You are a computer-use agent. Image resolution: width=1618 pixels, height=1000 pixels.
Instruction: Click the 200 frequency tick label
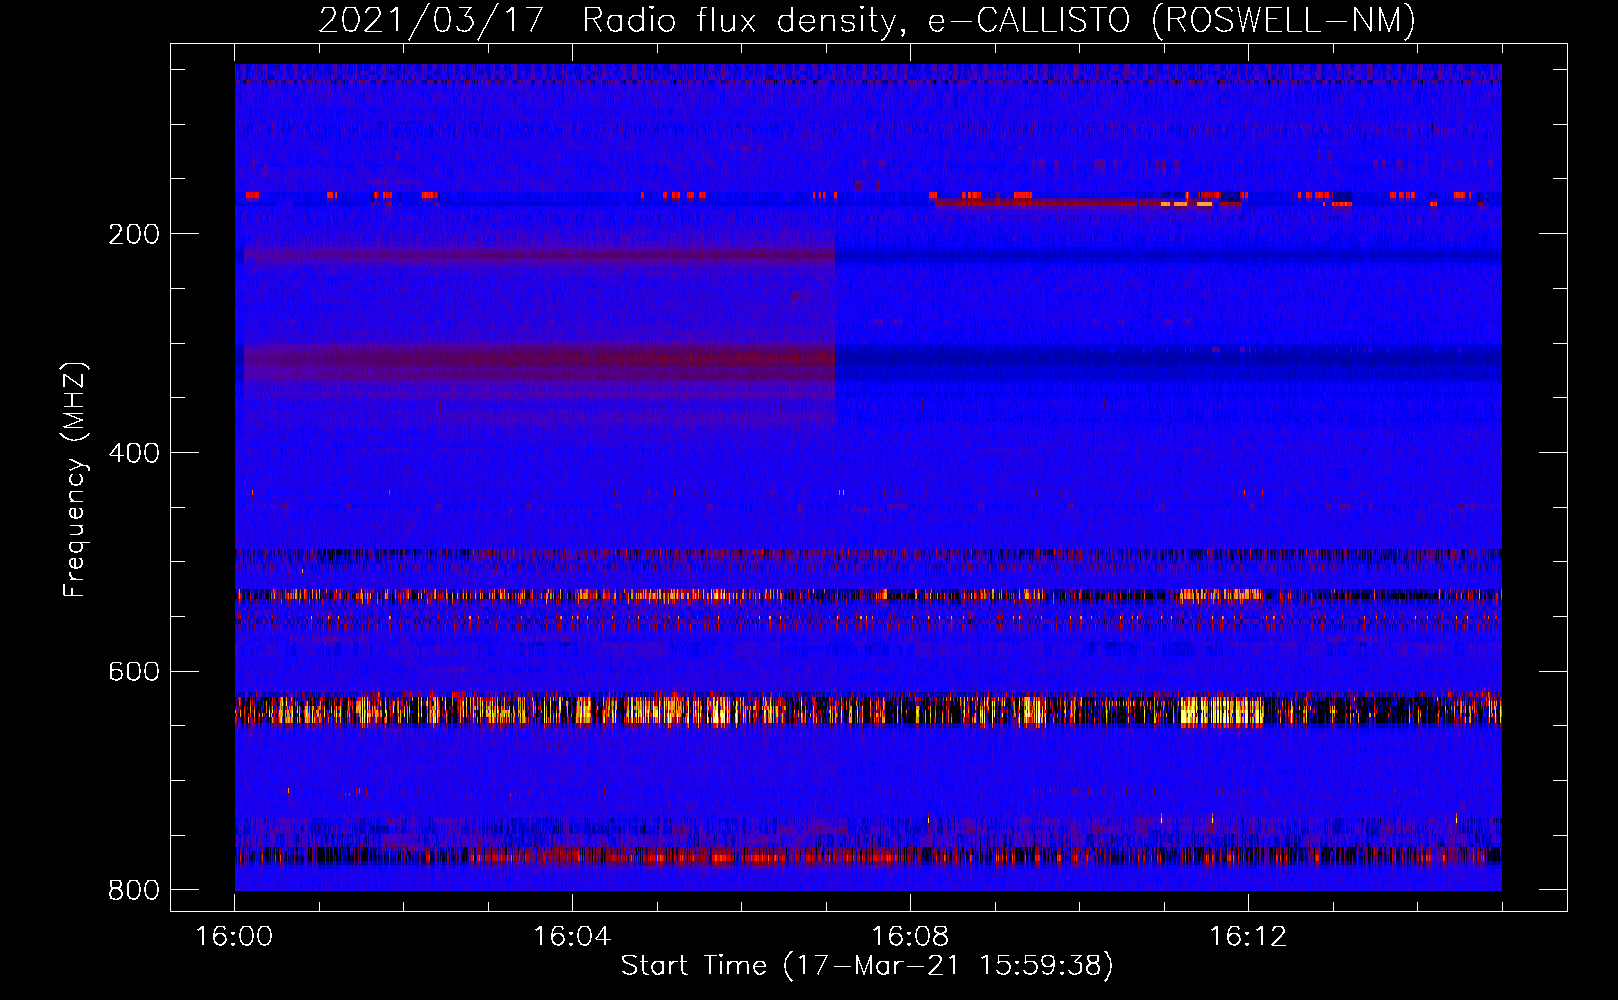(x=134, y=234)
